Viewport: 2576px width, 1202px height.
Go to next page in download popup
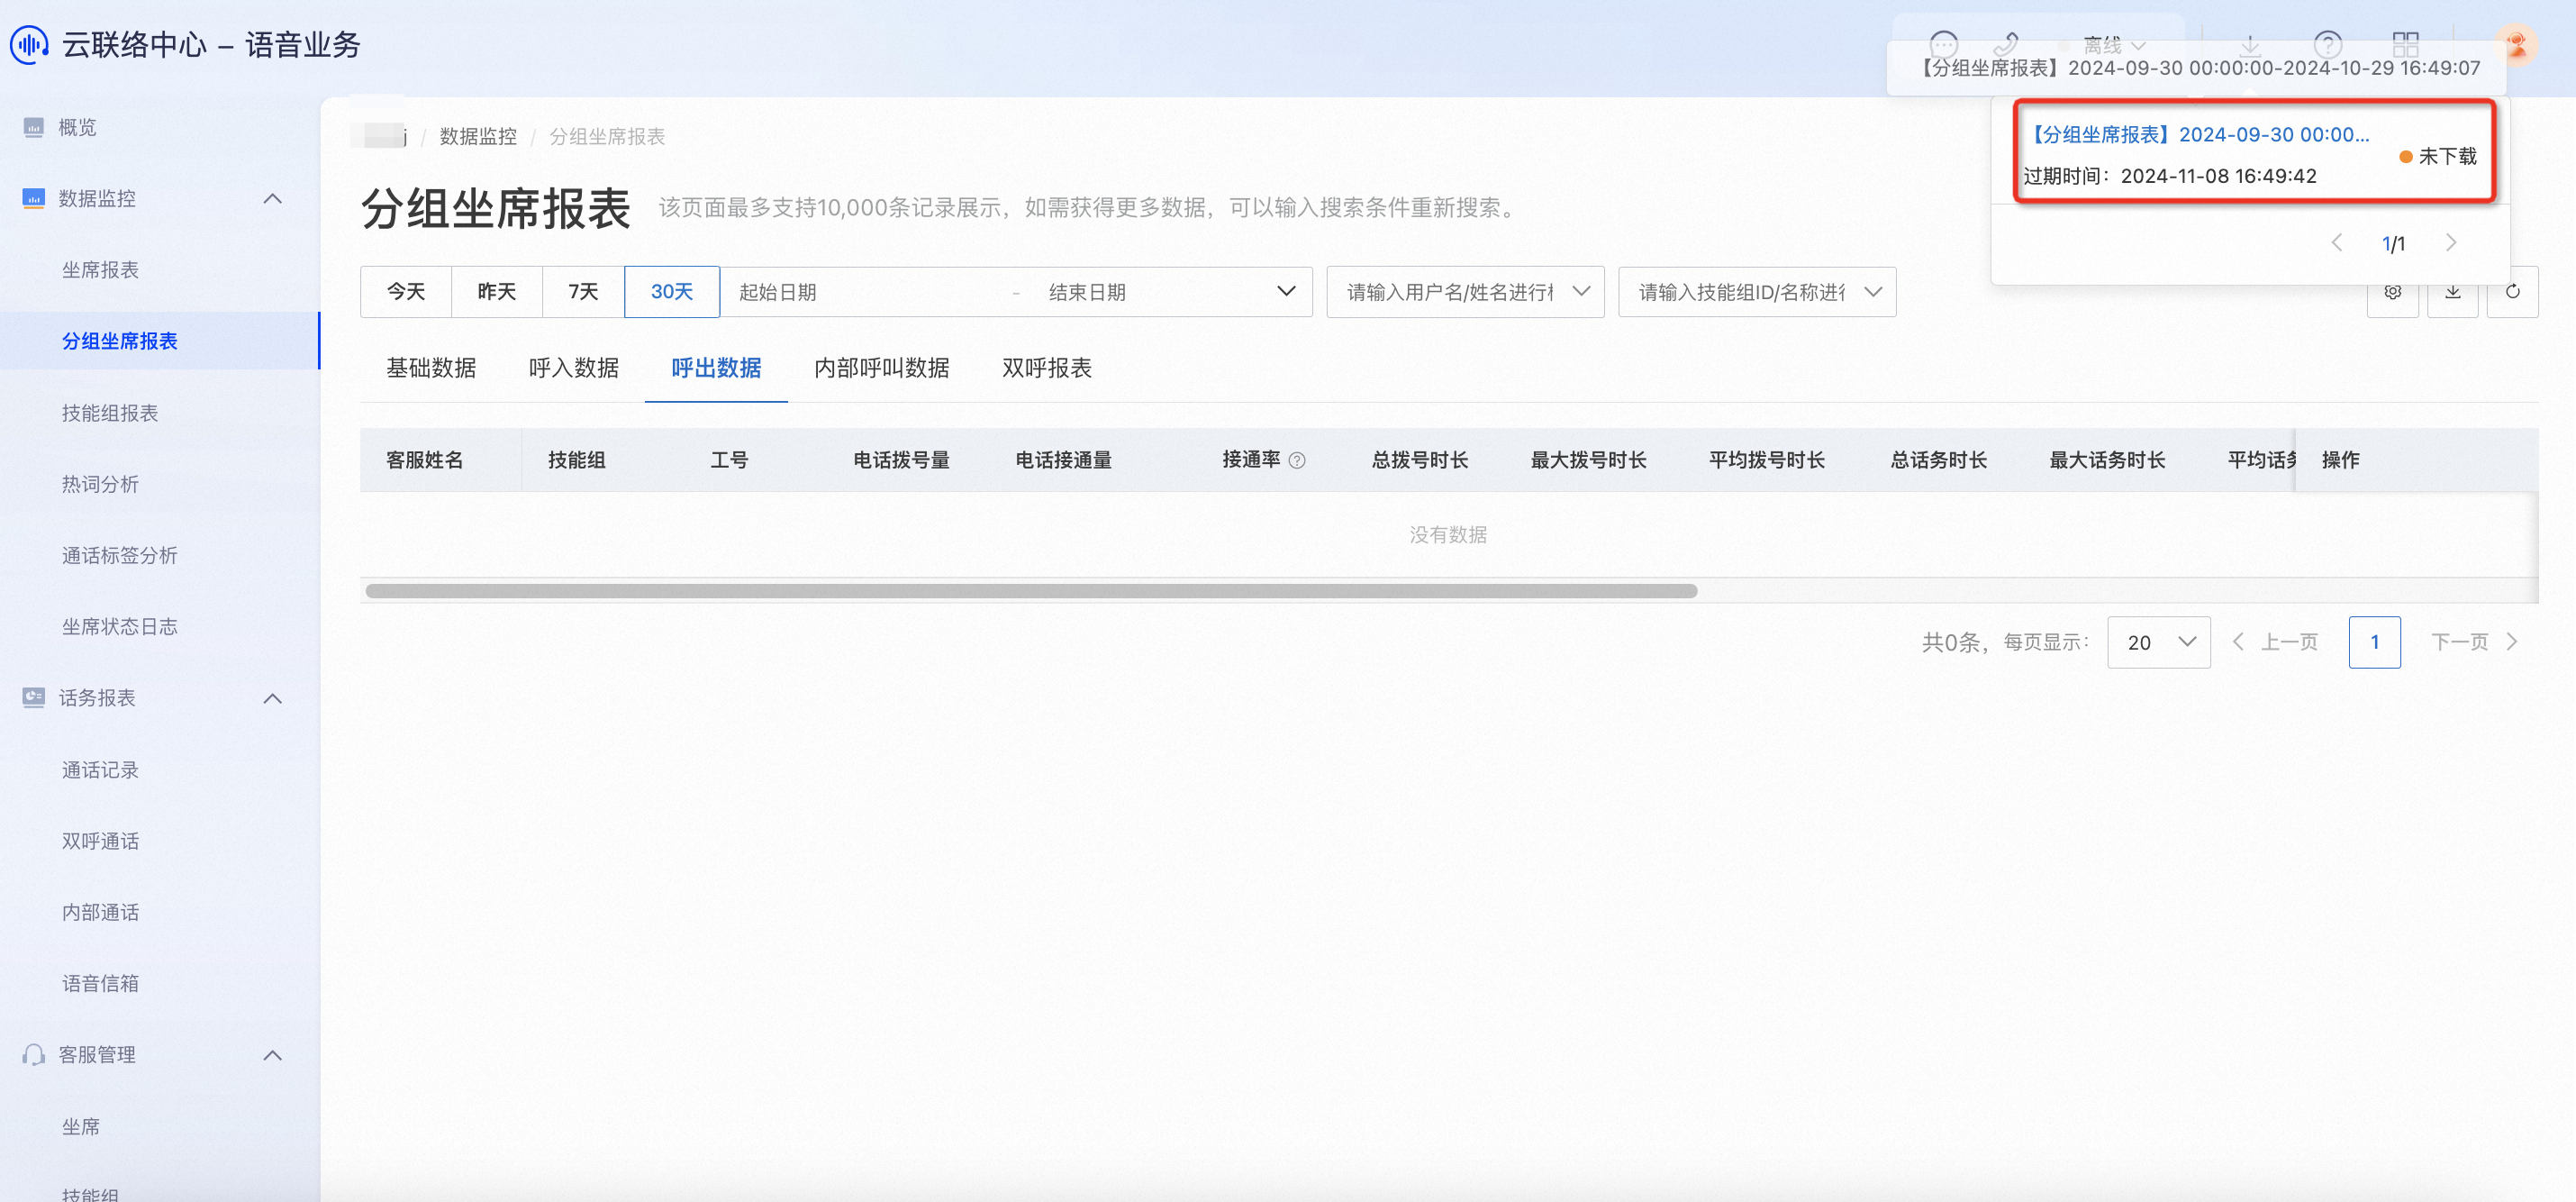[x=2451, y=243]
